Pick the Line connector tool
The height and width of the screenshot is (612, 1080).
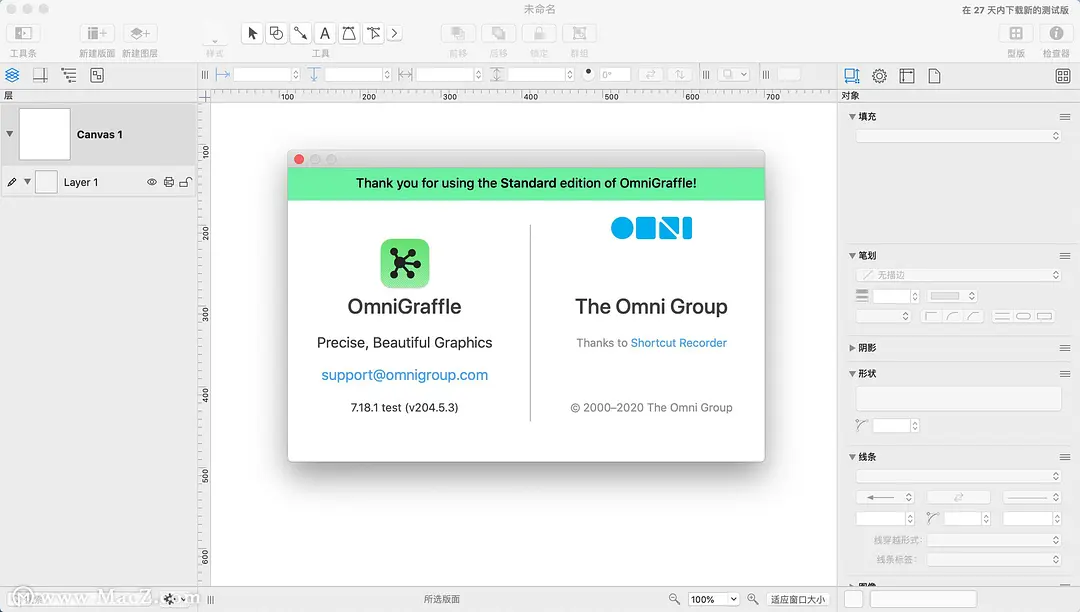click(300, 33)
